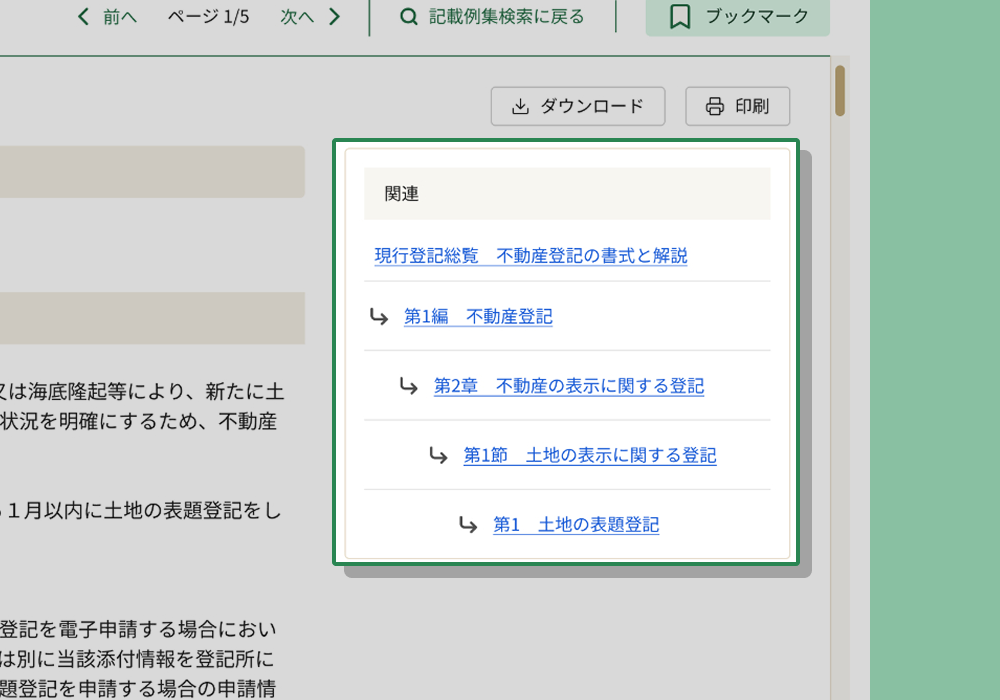This screenshot has height=700, width=1000.
Task: Click the download arrow icon
Action: tap(520, 106)
